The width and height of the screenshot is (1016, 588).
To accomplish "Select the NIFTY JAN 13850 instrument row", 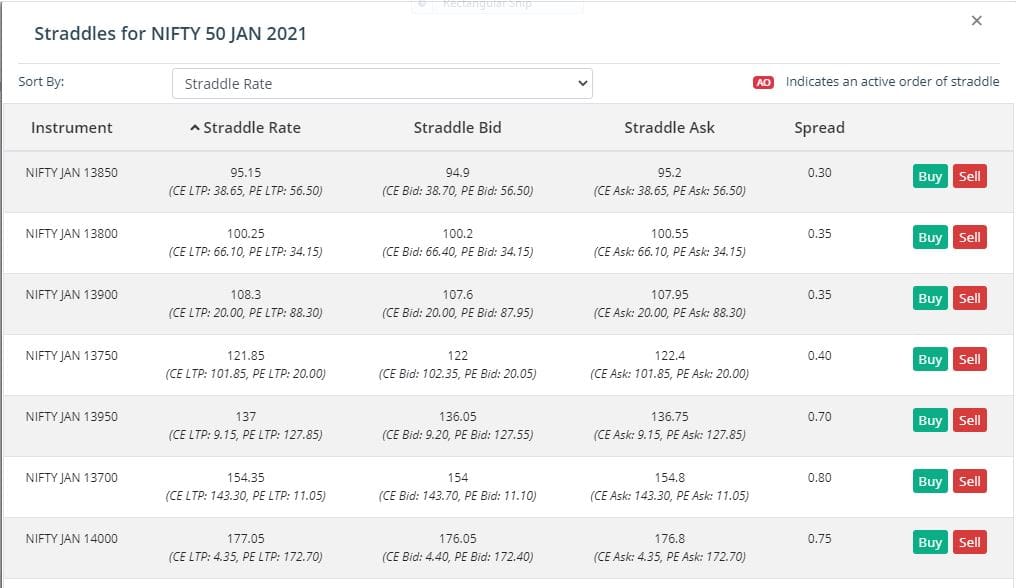I will [508, 182].
